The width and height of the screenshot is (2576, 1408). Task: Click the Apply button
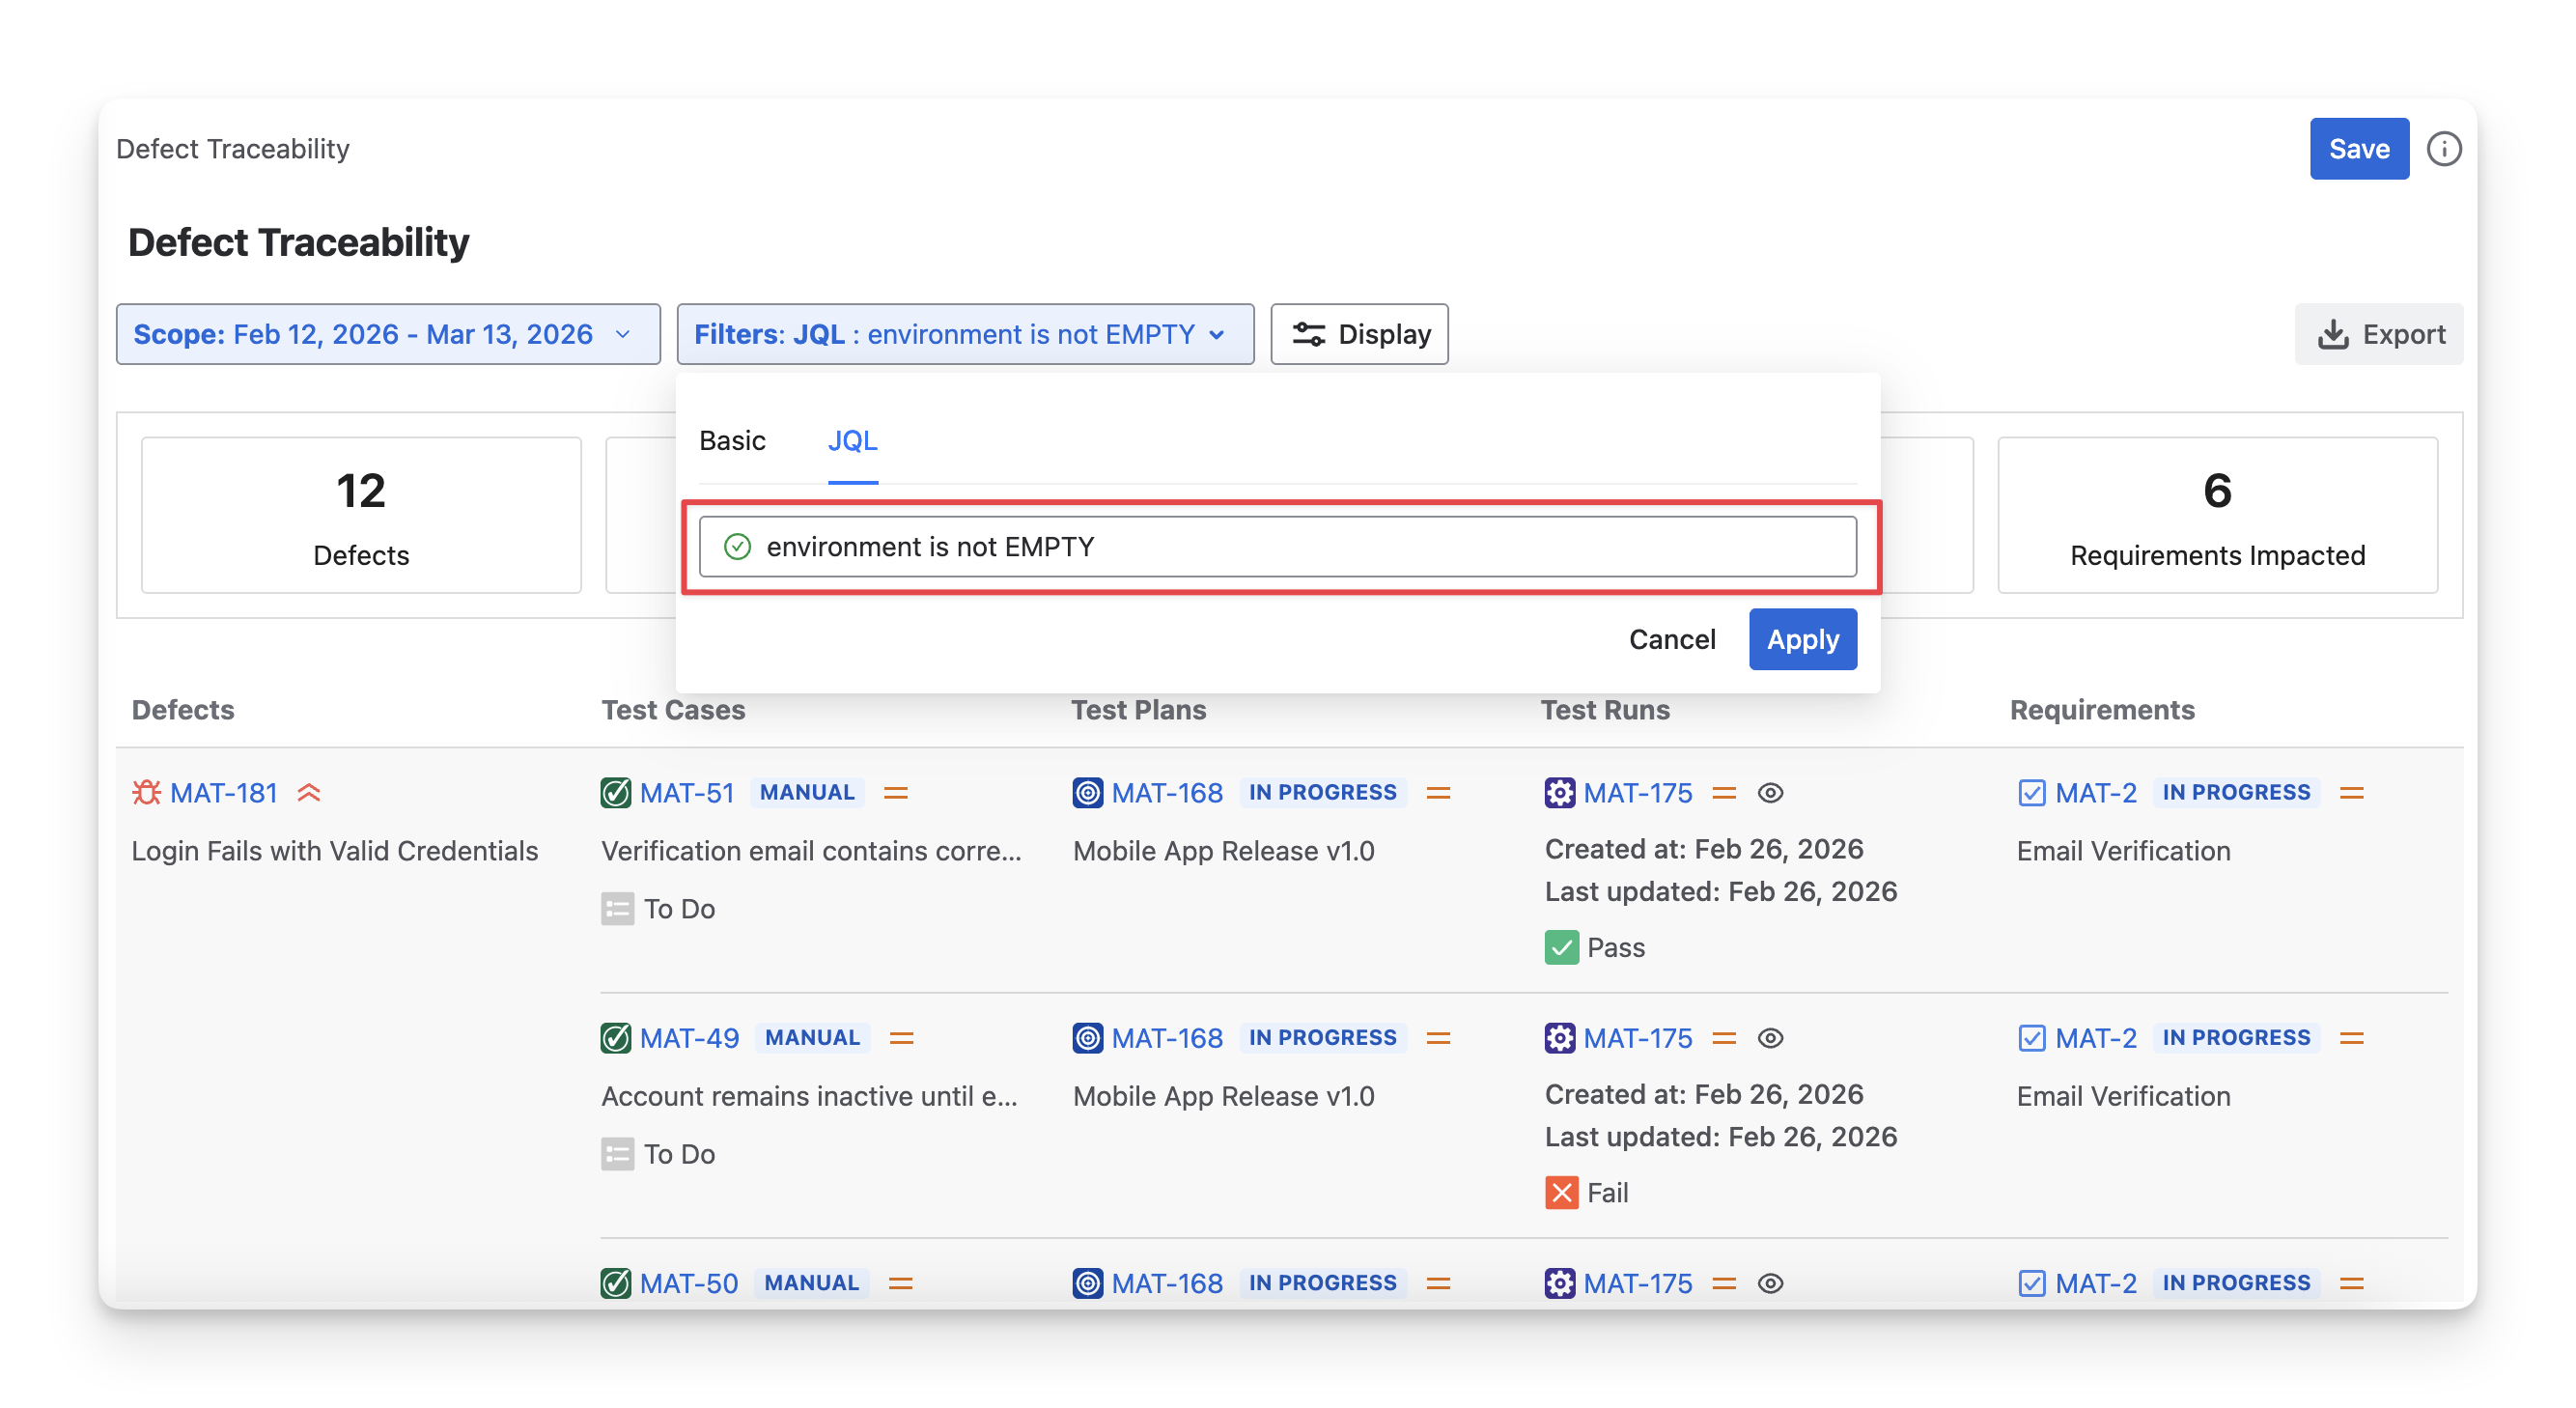(1802, 639)
